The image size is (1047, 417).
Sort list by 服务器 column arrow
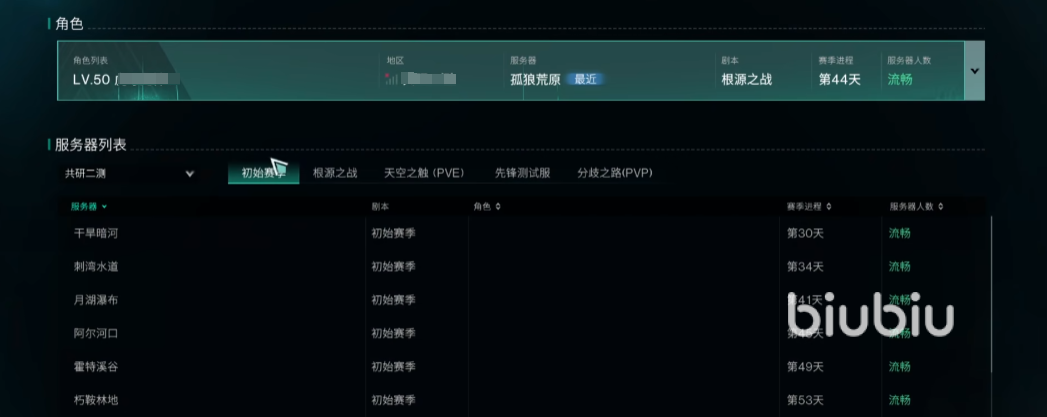[x=104, y=207]
